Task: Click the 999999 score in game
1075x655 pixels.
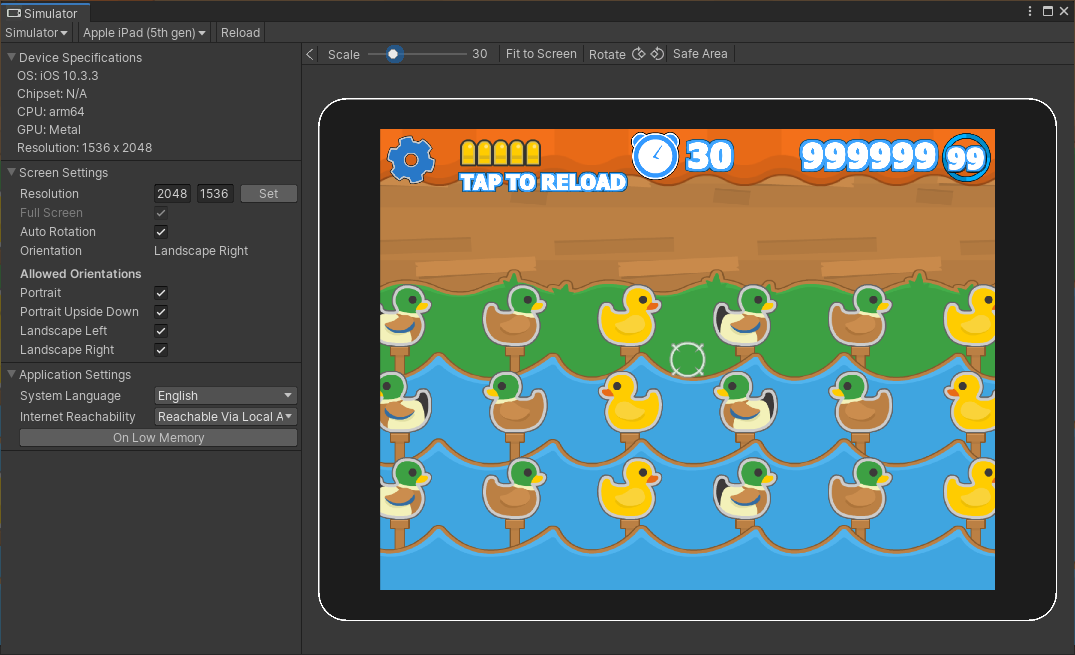Action: (868, 156)
